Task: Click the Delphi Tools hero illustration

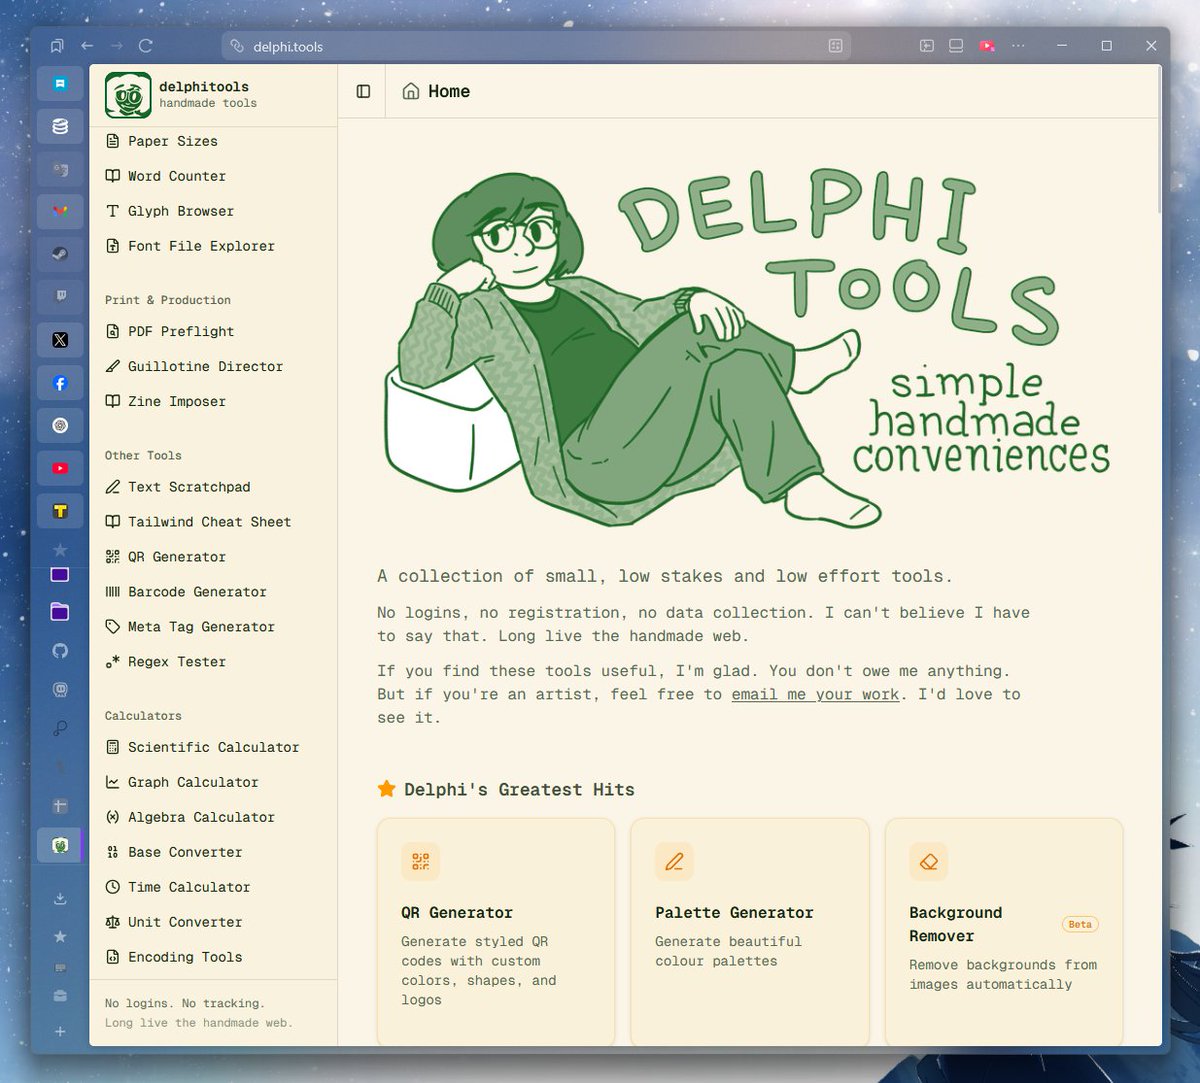Action: click(x=746, y=350)
